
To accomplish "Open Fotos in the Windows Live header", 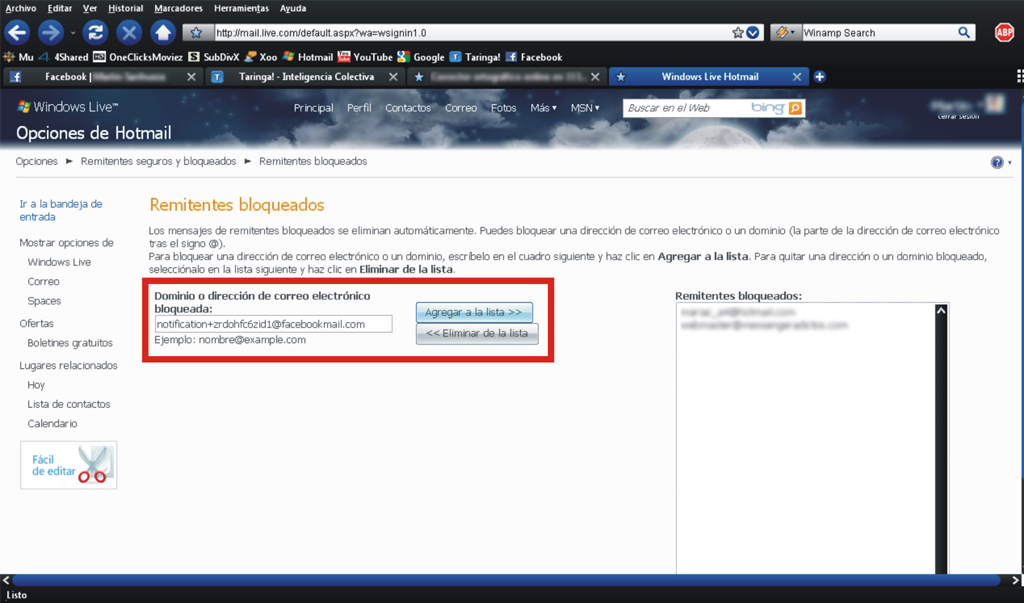I will pyautogui.click(x=504, y=108).
